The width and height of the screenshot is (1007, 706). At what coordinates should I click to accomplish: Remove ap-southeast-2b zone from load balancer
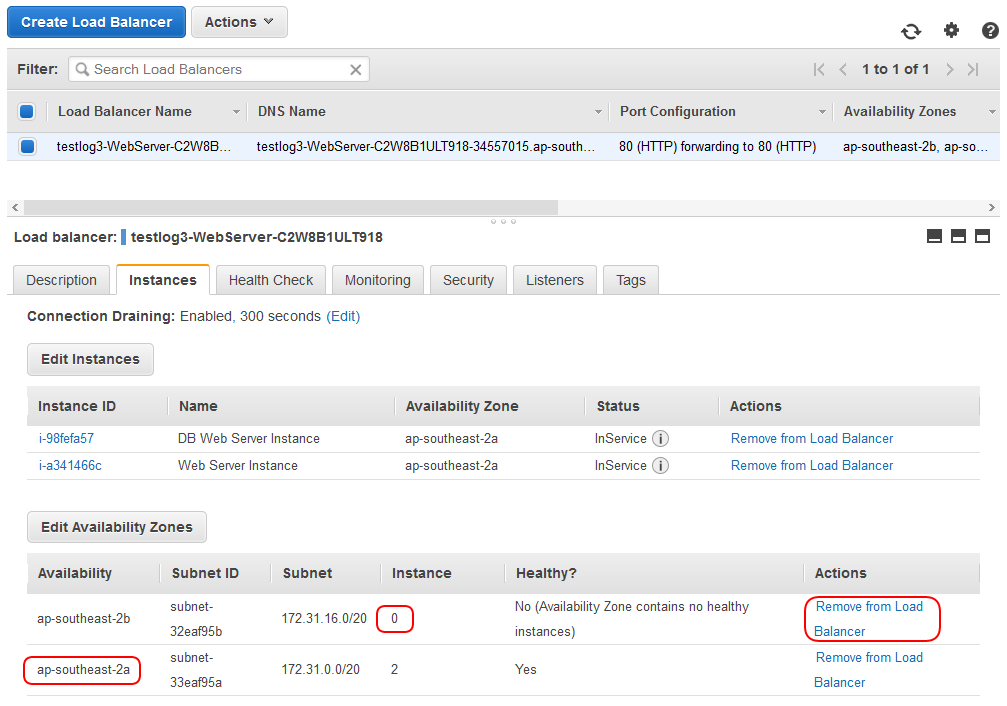pos(868,619)
